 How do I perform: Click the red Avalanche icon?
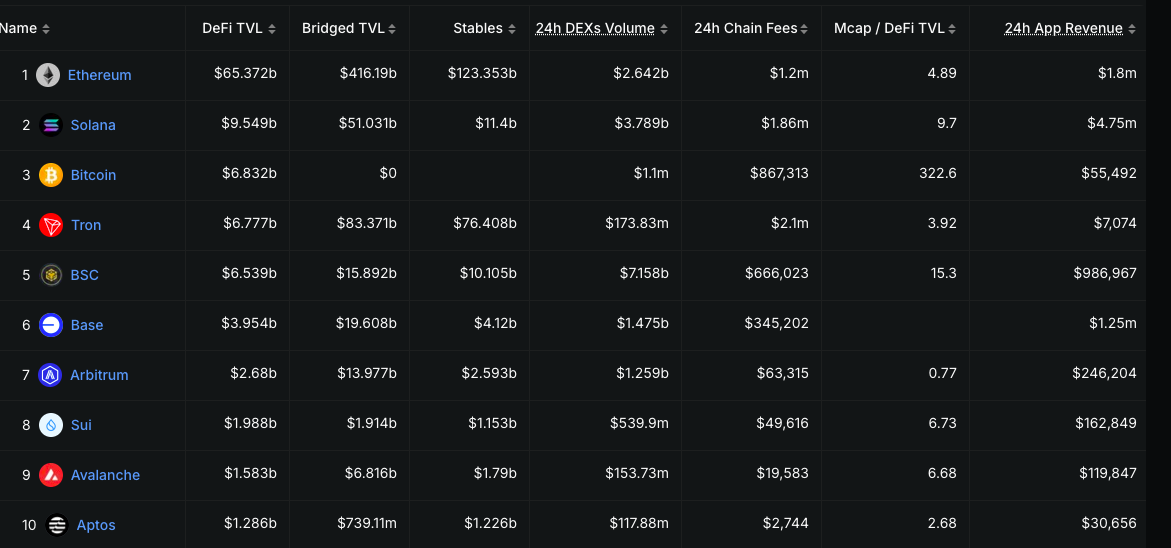(x=51, y=475)
